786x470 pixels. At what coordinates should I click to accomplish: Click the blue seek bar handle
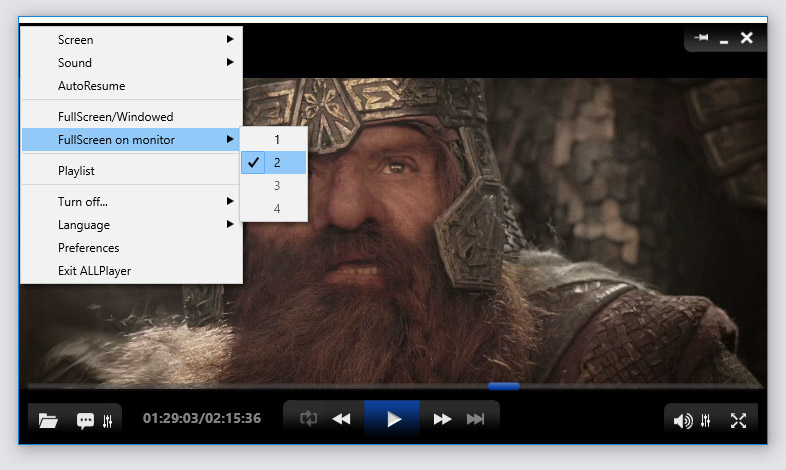503,386
